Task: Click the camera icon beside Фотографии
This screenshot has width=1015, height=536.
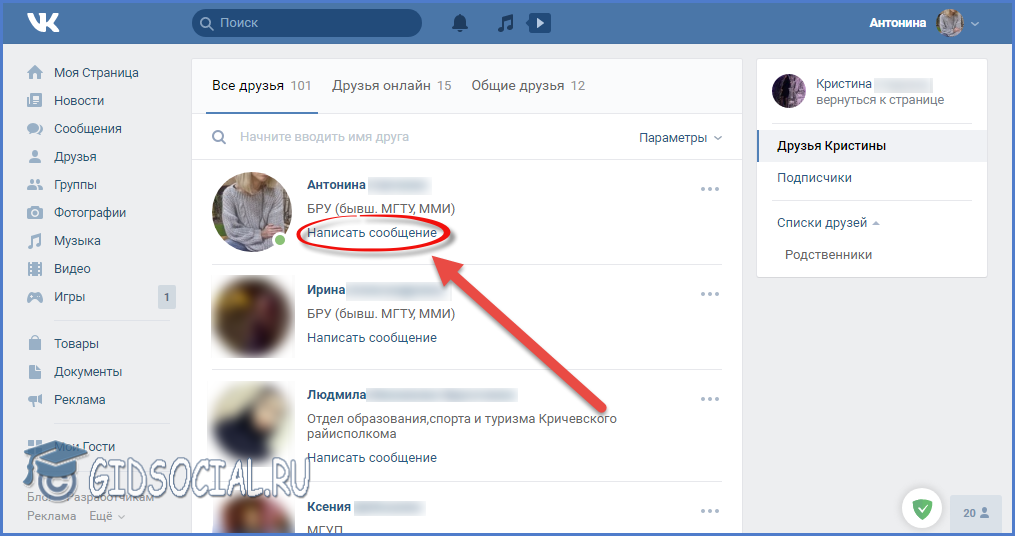Action: click(x=35, y=212)
